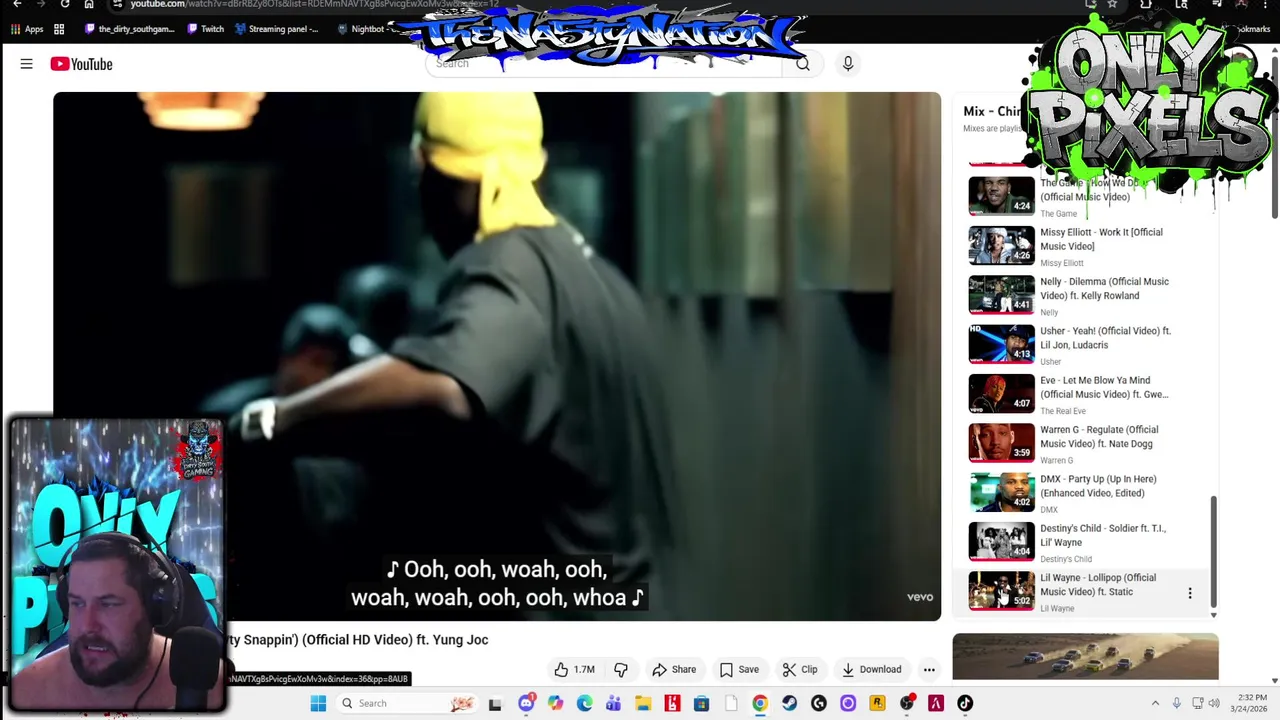Play Usher Yeah! thumbnail
This screenshot has width=1280, height=720.
(1001, 343)
